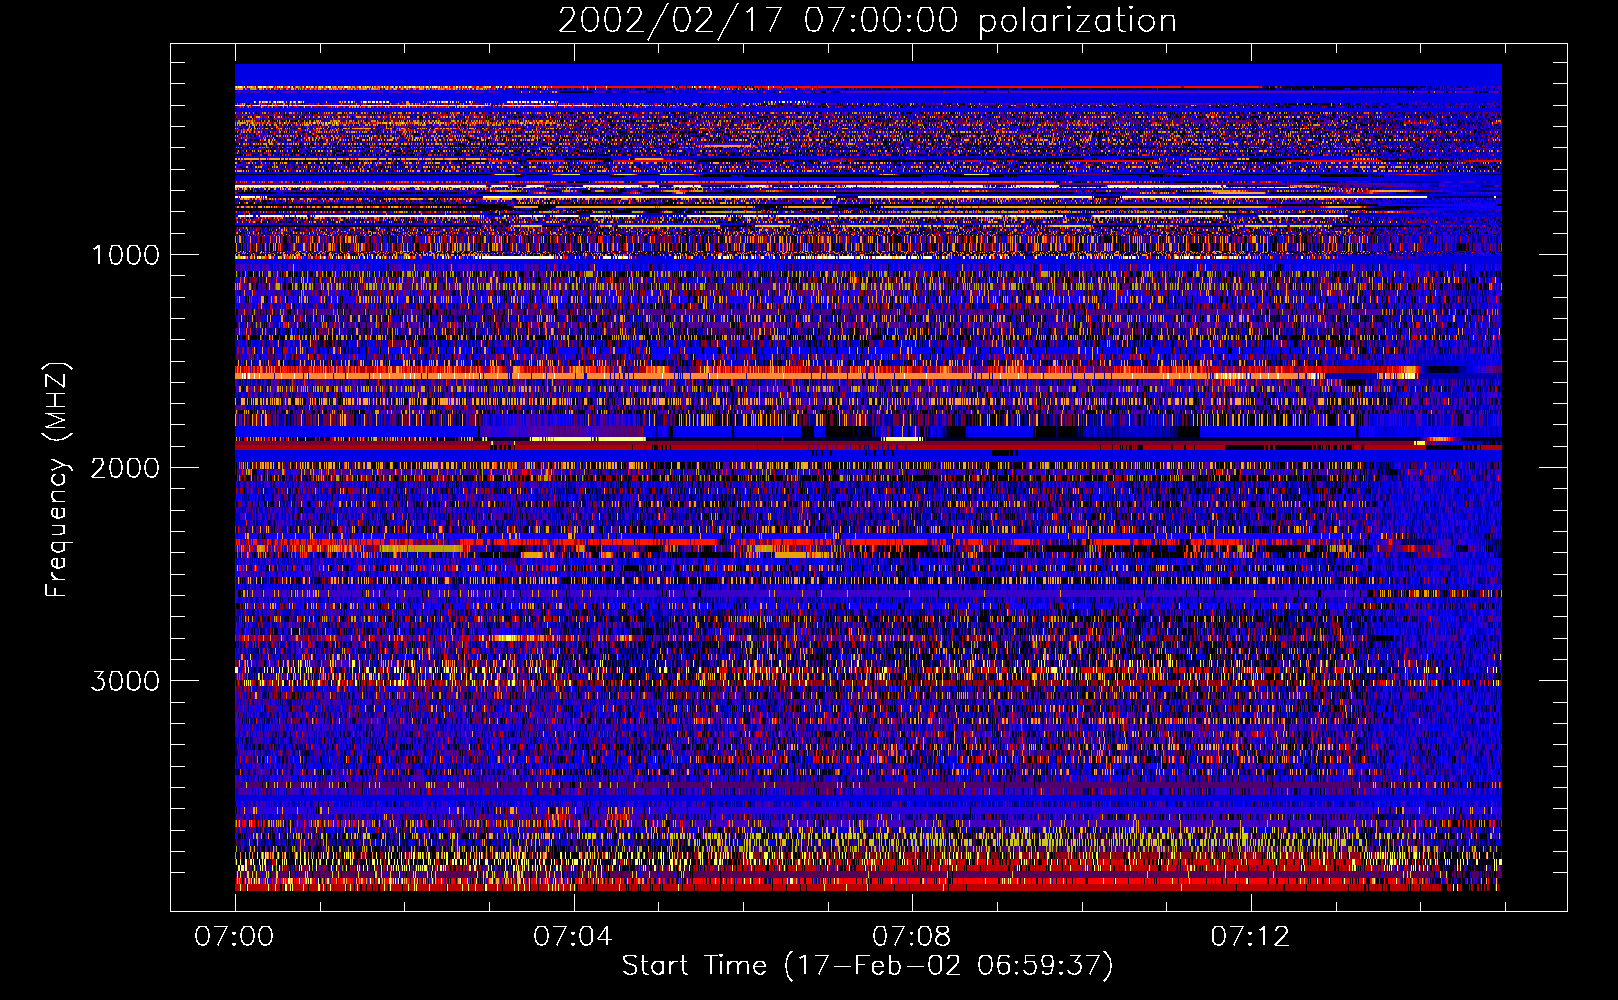Click the 'Frequency (MHZ)' axis label
Viewport: 1618px width, 1000px height.
click(58, 480)
